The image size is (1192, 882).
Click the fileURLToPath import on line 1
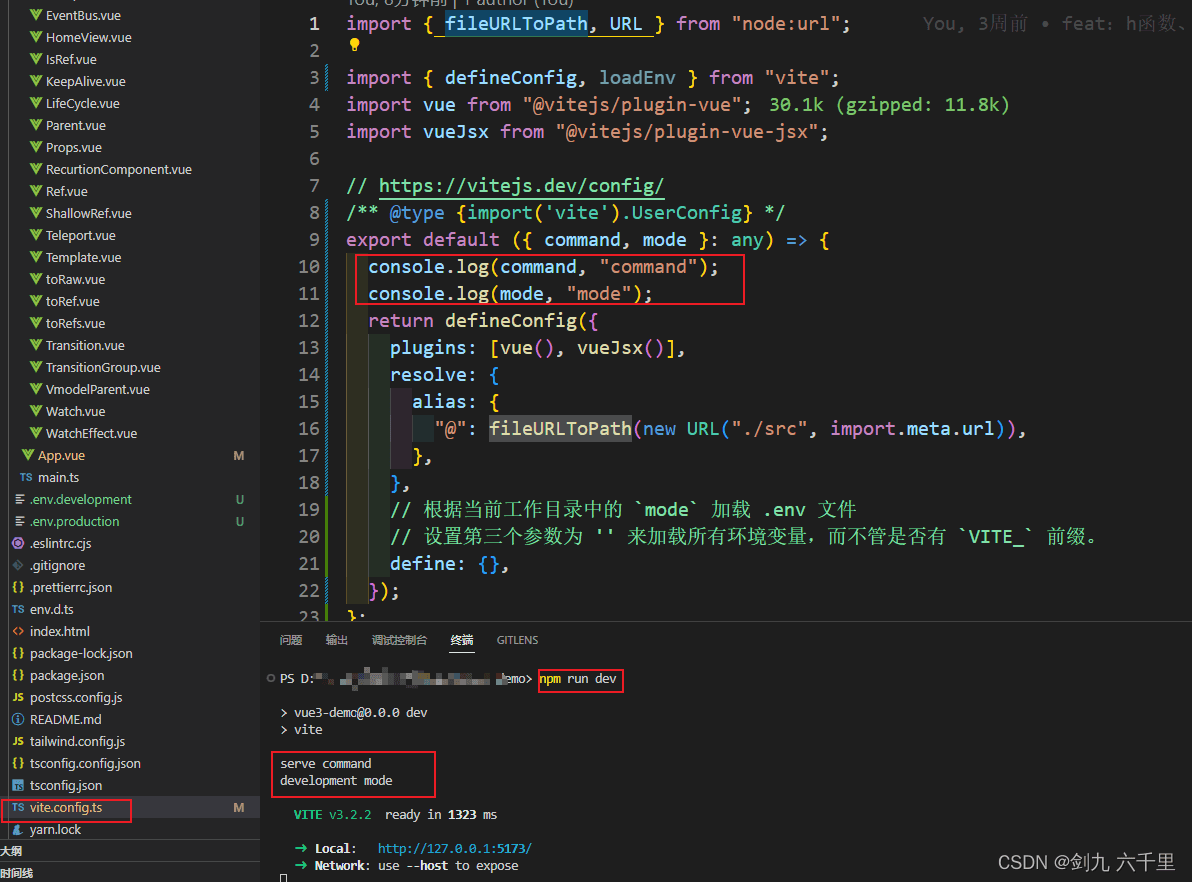coord(516,24)
